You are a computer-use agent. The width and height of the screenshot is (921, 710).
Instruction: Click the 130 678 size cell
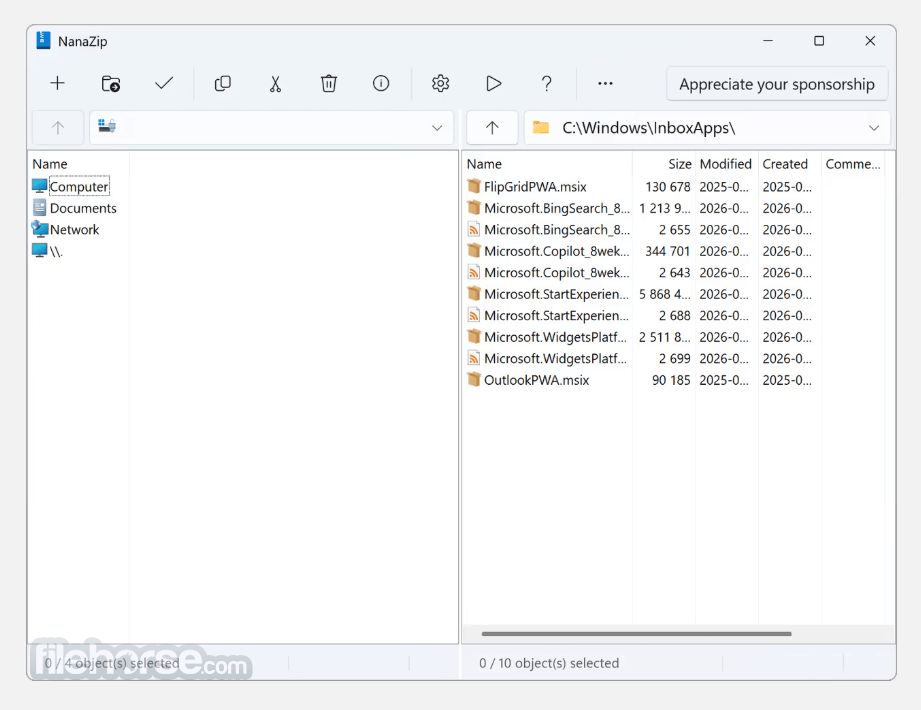[668, 187]
